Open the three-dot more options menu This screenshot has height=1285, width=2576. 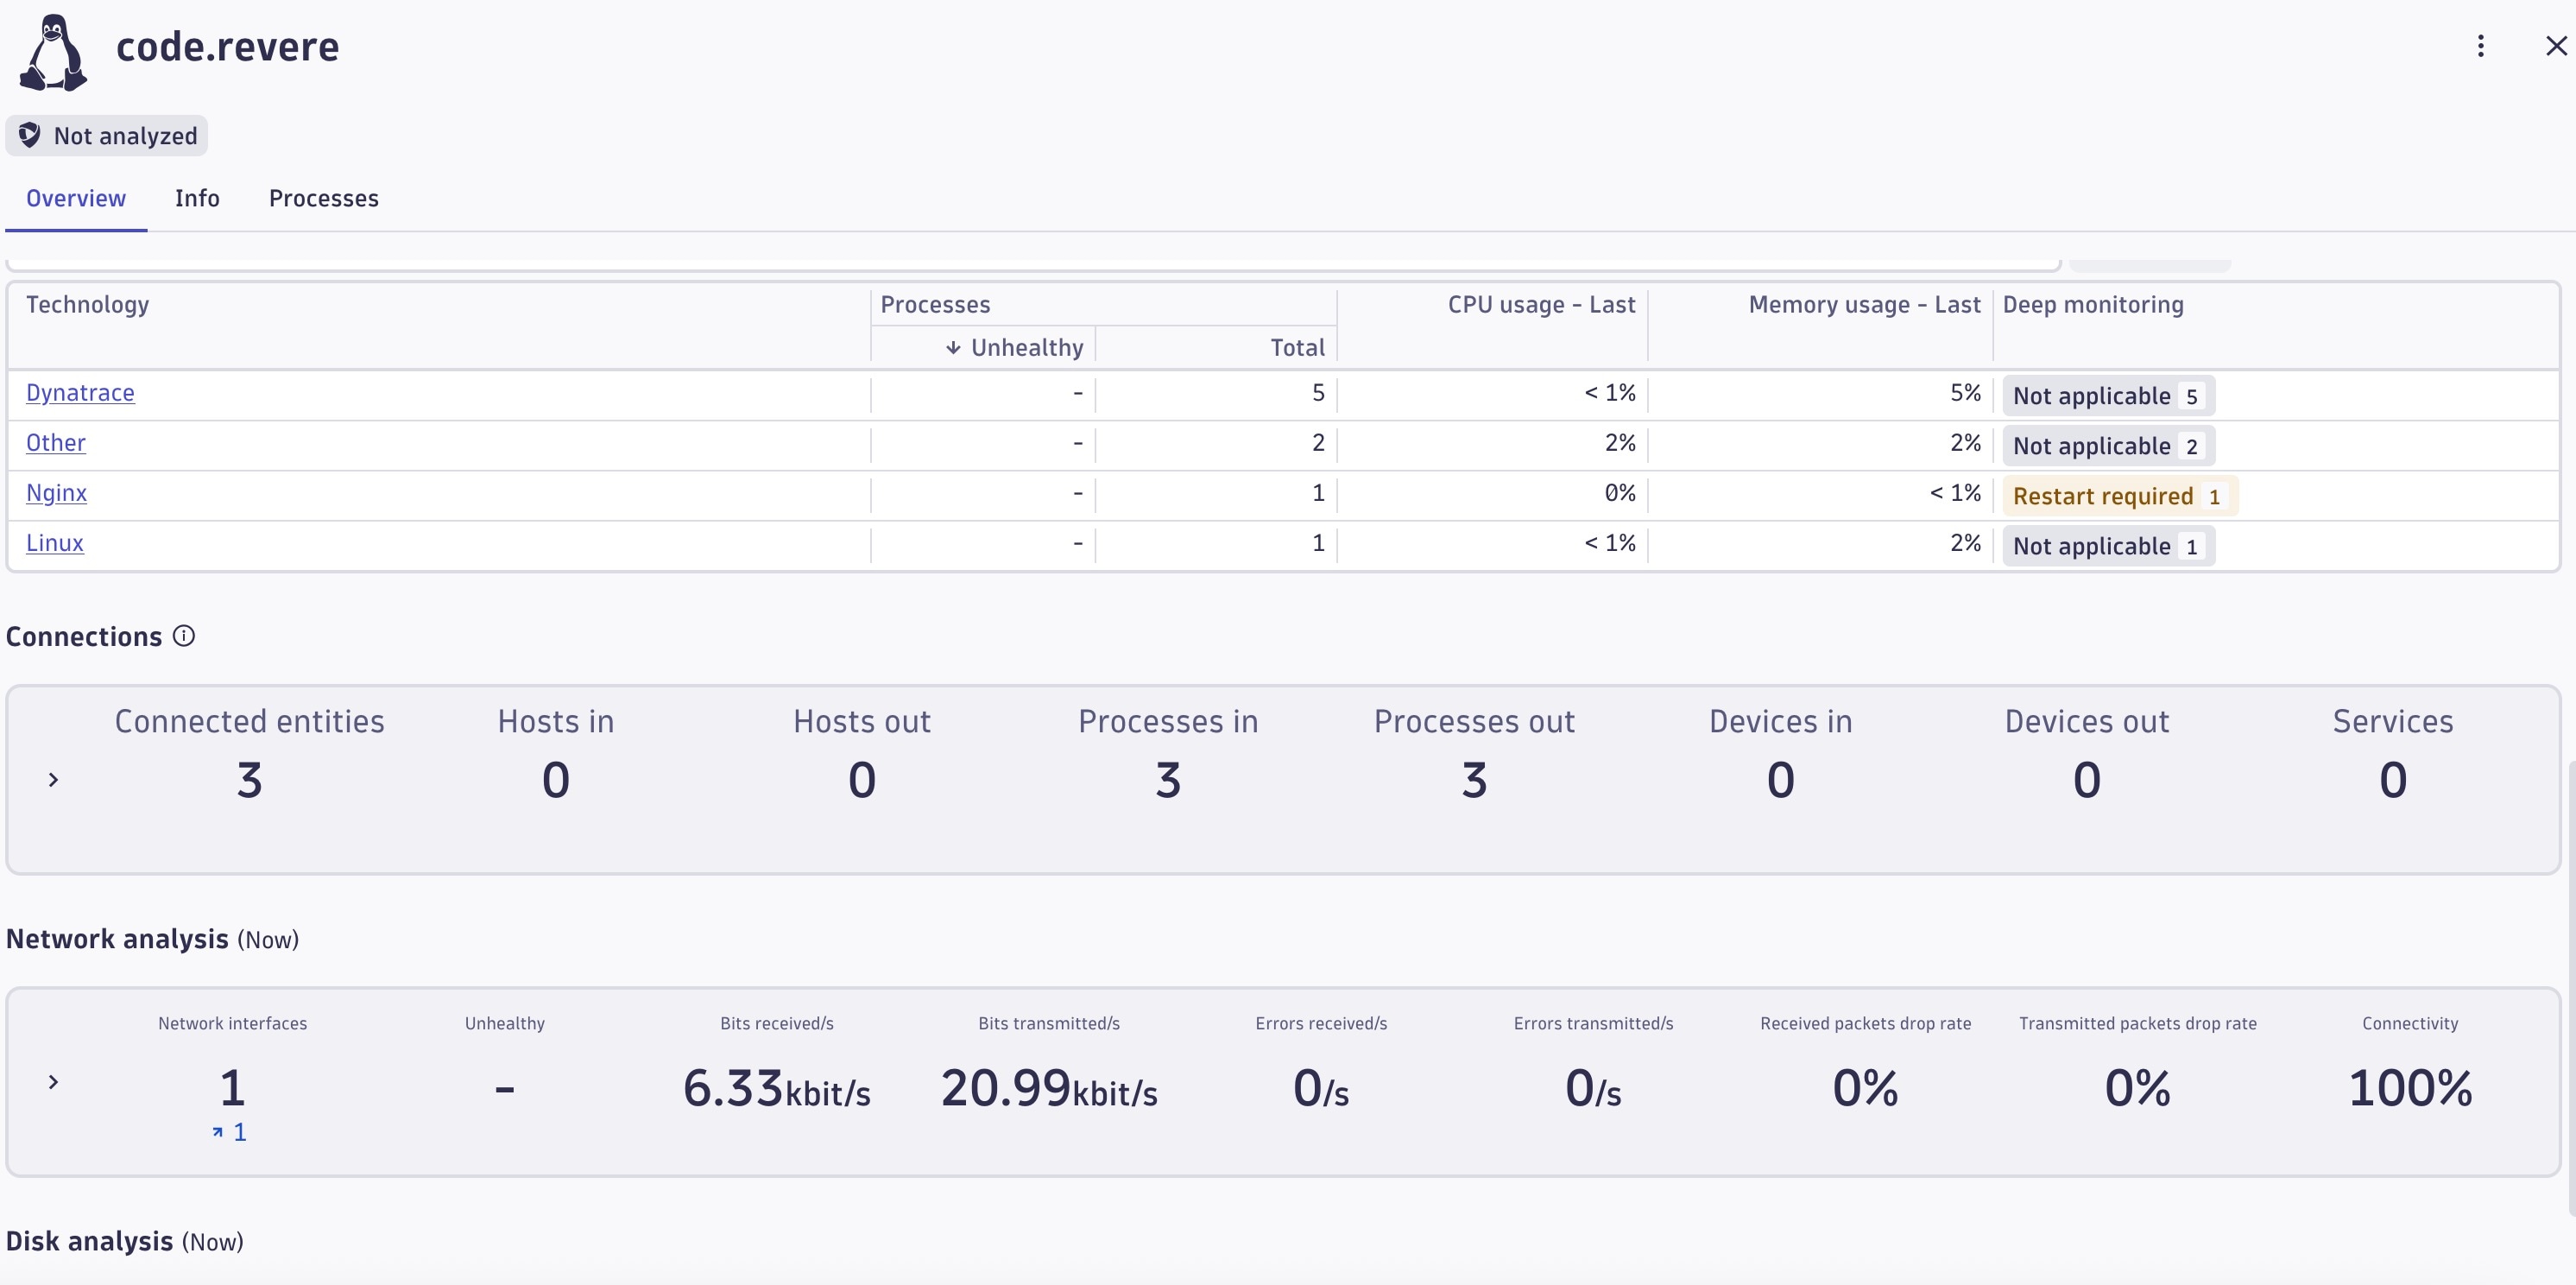click(2480, 46)
